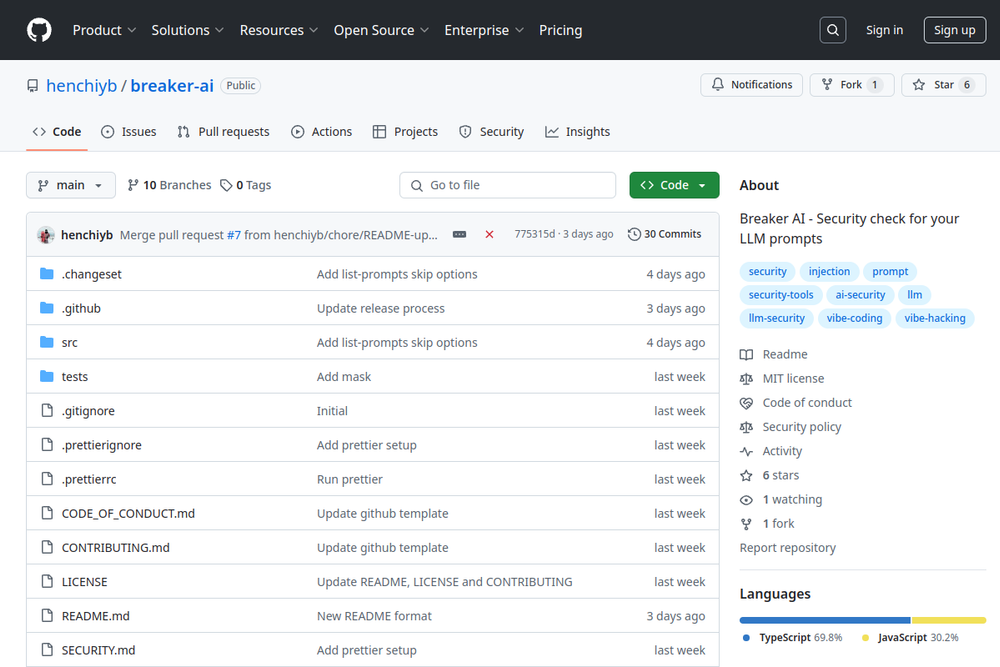Star the breaker-ai repository
This screenshot has height=667, width=1000.
tap(943, 85)
